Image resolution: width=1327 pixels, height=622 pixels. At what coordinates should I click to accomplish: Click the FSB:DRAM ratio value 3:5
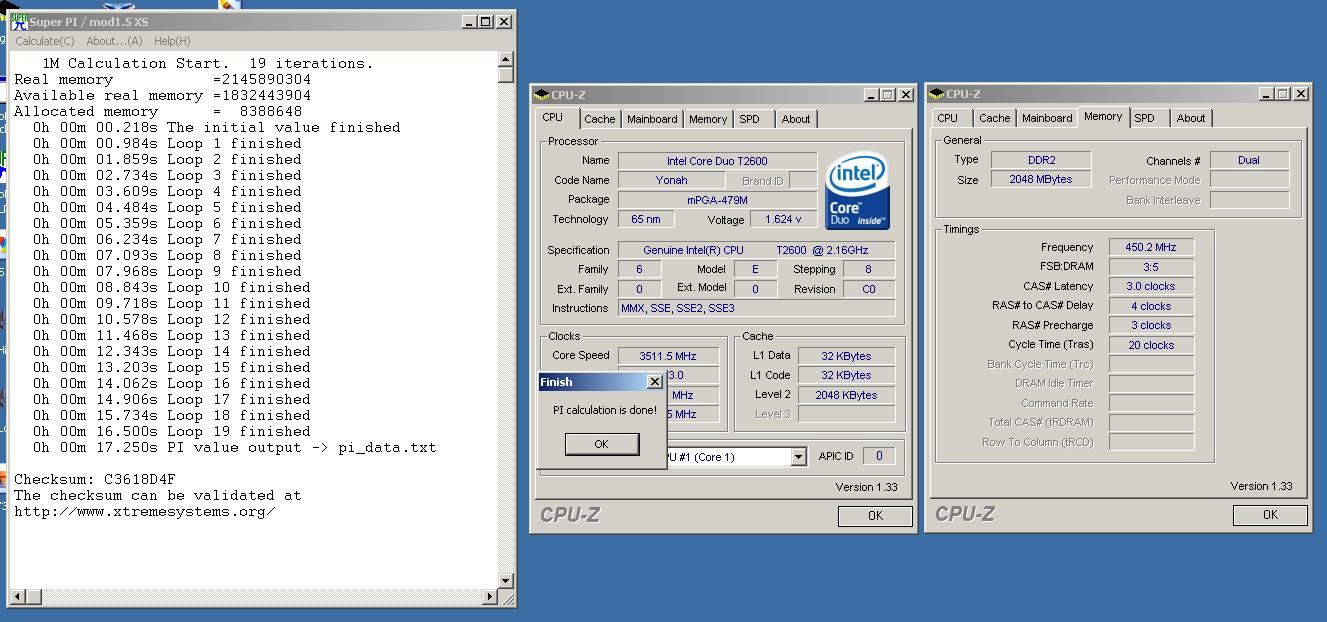1151,267
